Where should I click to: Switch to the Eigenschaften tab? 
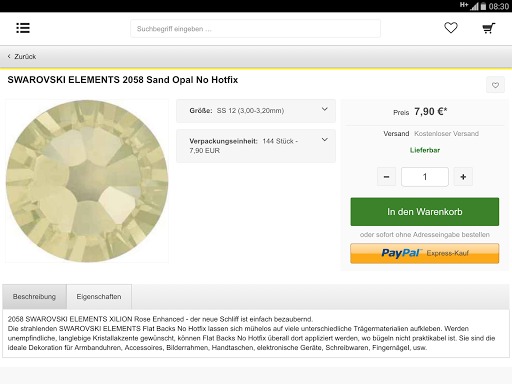point(99,297)
